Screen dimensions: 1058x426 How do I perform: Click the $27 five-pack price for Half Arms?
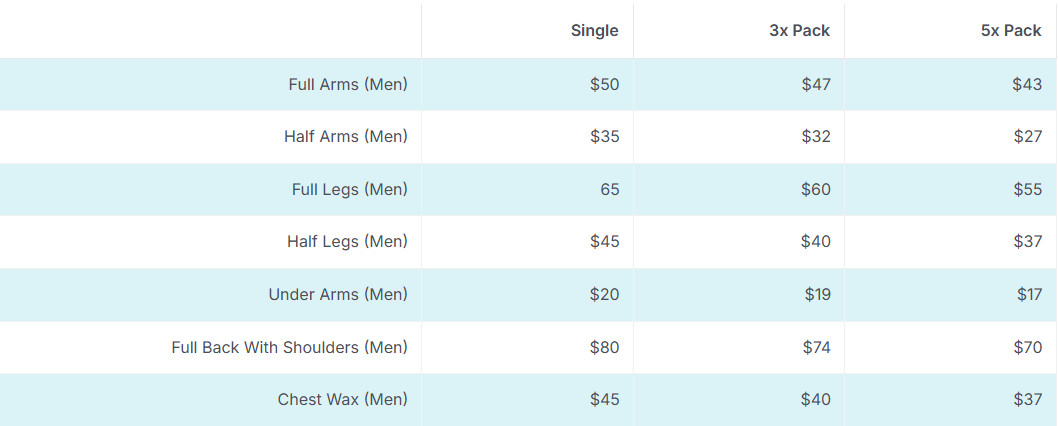pos(1028,136)
